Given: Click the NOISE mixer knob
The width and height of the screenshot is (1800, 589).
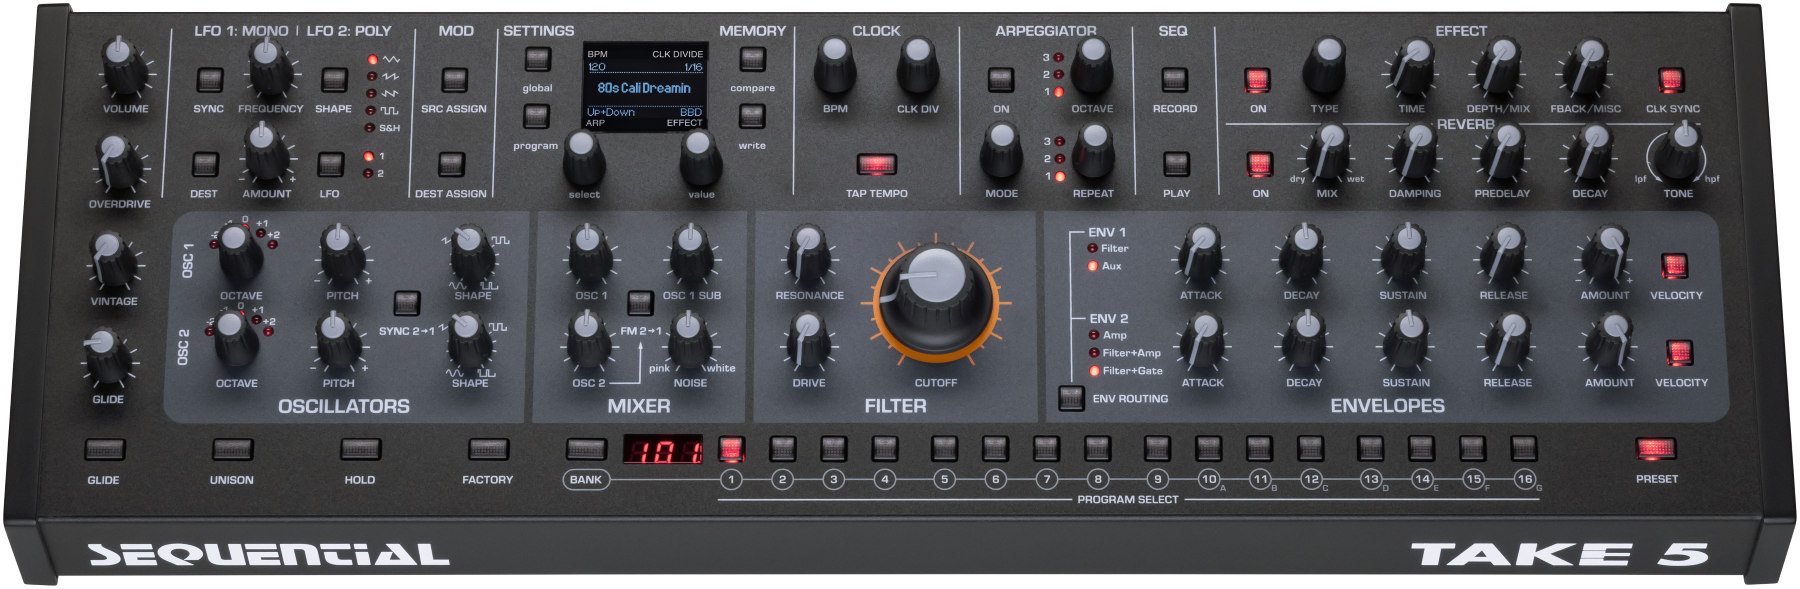Looking at the screenshot, I should pyautogui.click(x=689, y=341).
